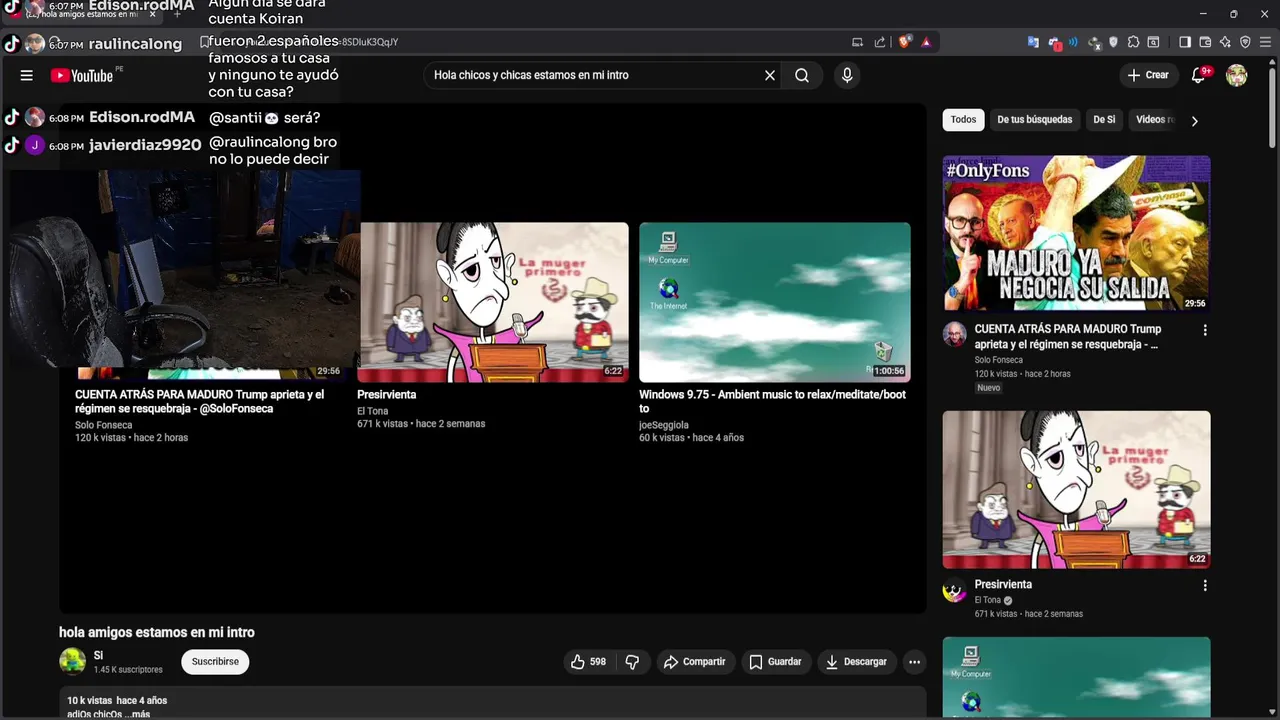Share this page from address bar

pyautogui.click(x=880, y=42)
